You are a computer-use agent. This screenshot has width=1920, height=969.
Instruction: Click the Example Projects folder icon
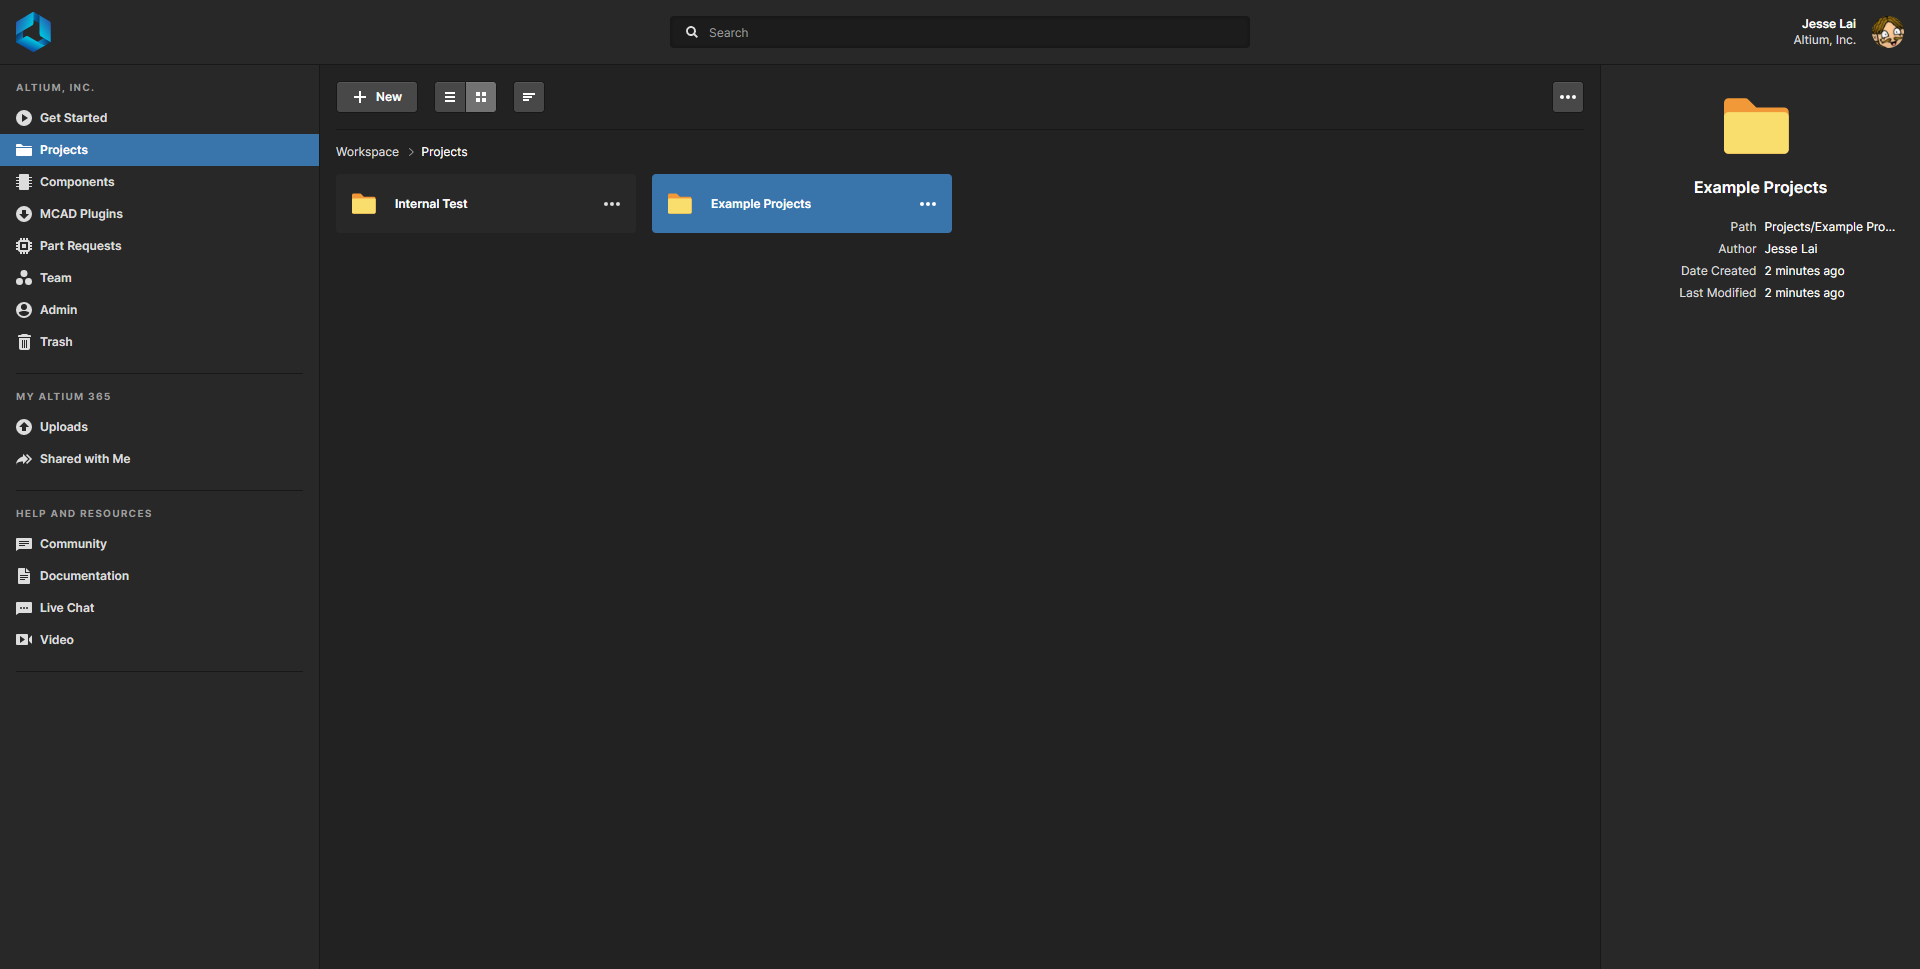coord(680,204)
